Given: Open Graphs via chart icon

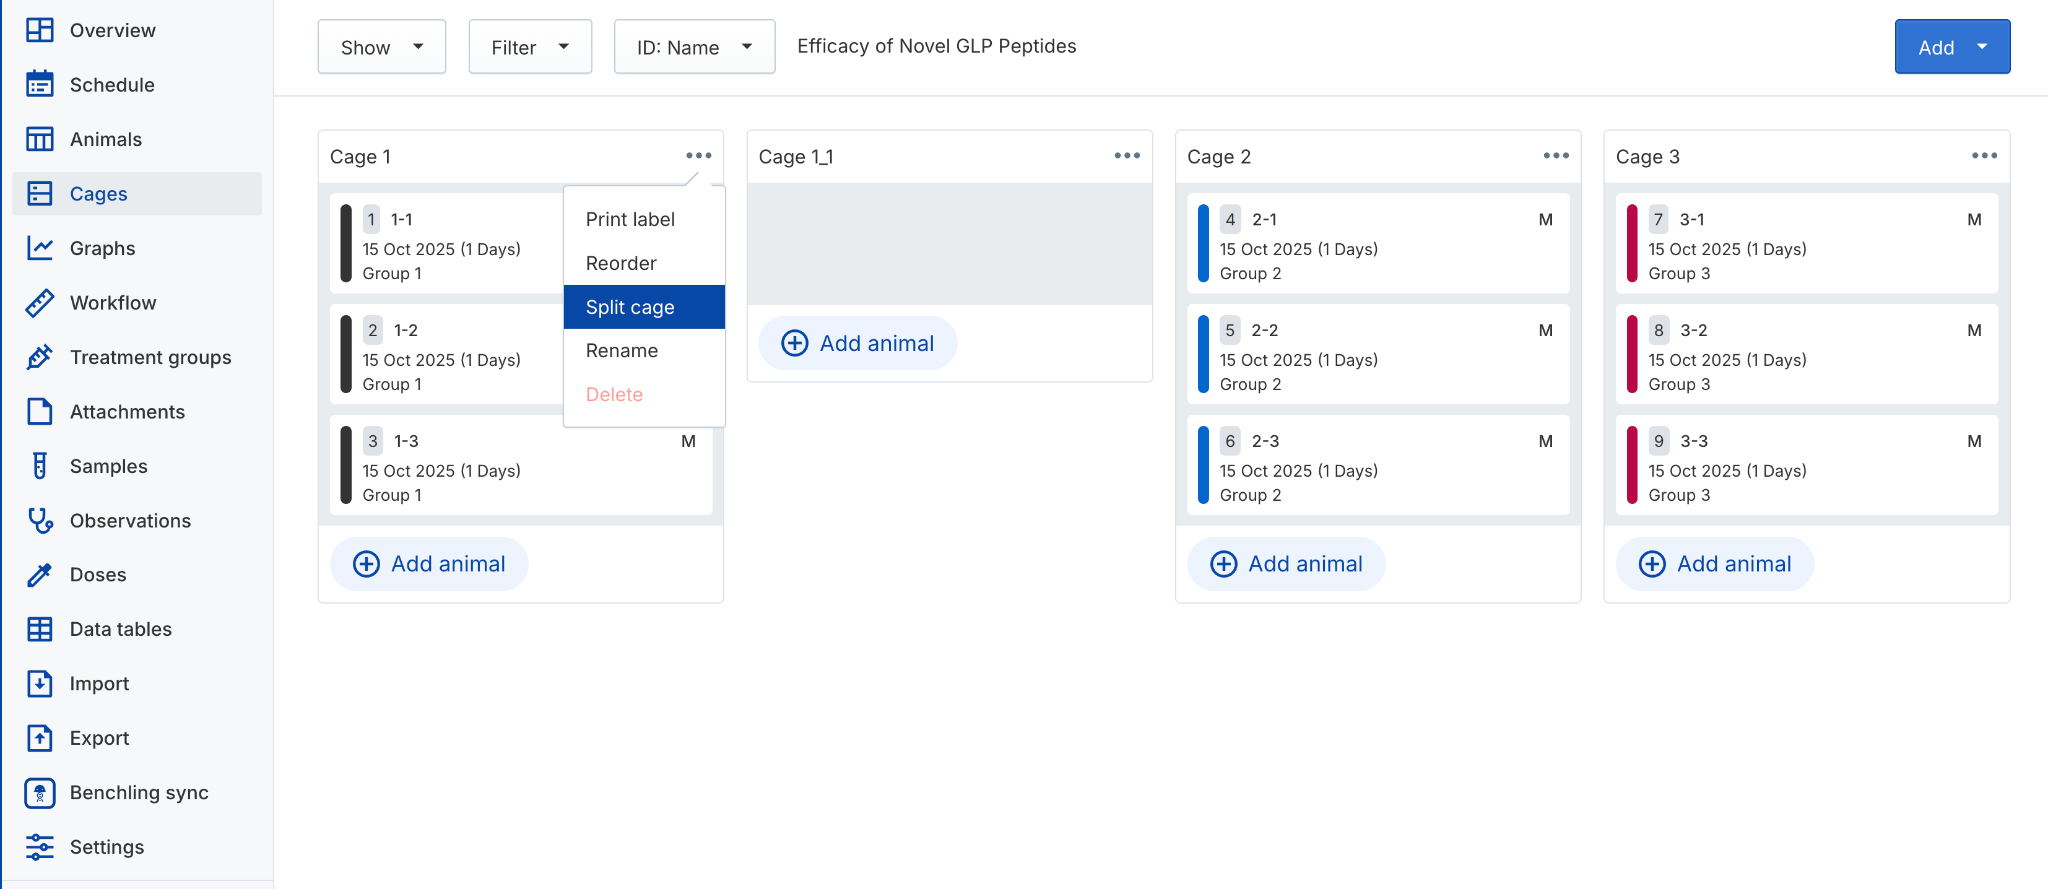Looking at the screenshot, I should pos(40,248).
